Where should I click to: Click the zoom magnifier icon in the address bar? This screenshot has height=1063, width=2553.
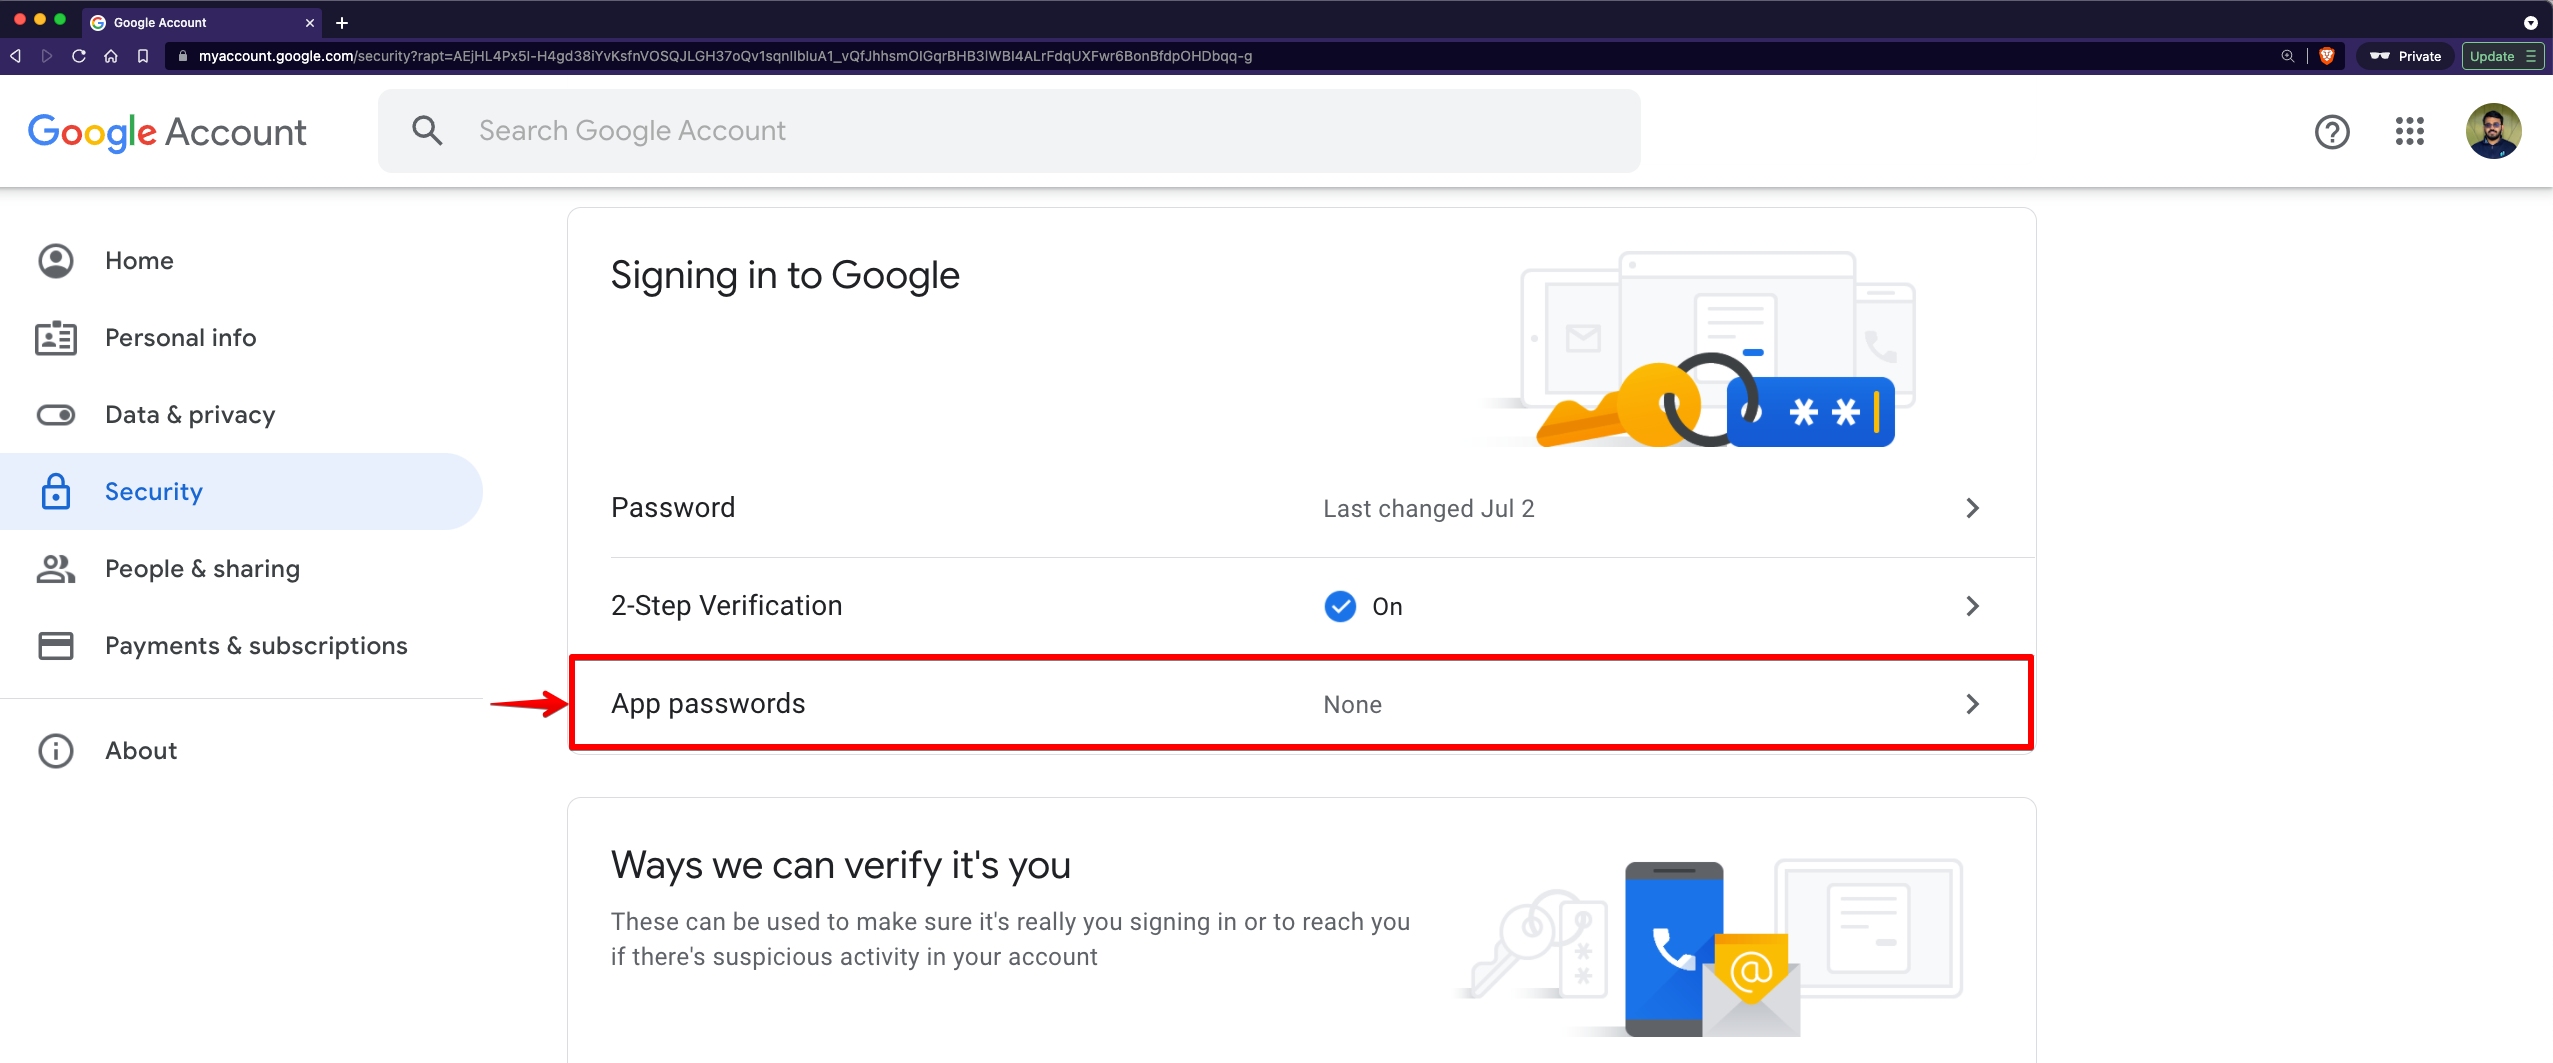(x=2287, y=56)
